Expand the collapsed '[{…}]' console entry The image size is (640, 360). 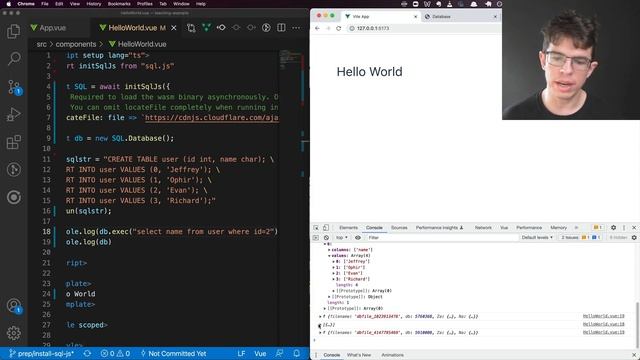click(x=320, y=325)
